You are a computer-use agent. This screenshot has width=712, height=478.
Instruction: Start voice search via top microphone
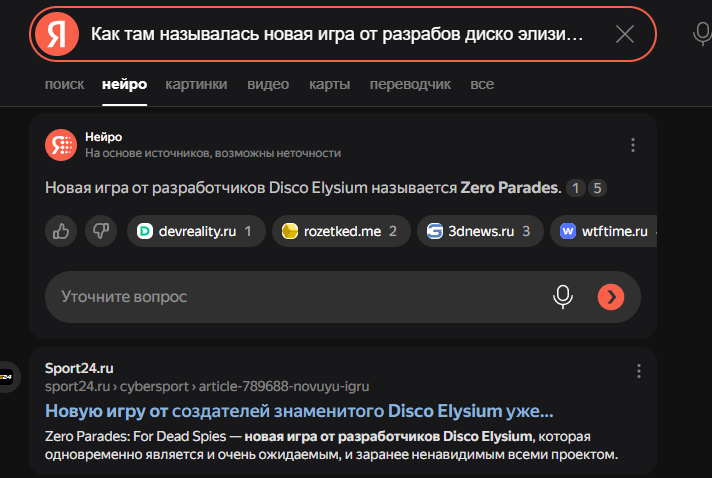(702, 34)
